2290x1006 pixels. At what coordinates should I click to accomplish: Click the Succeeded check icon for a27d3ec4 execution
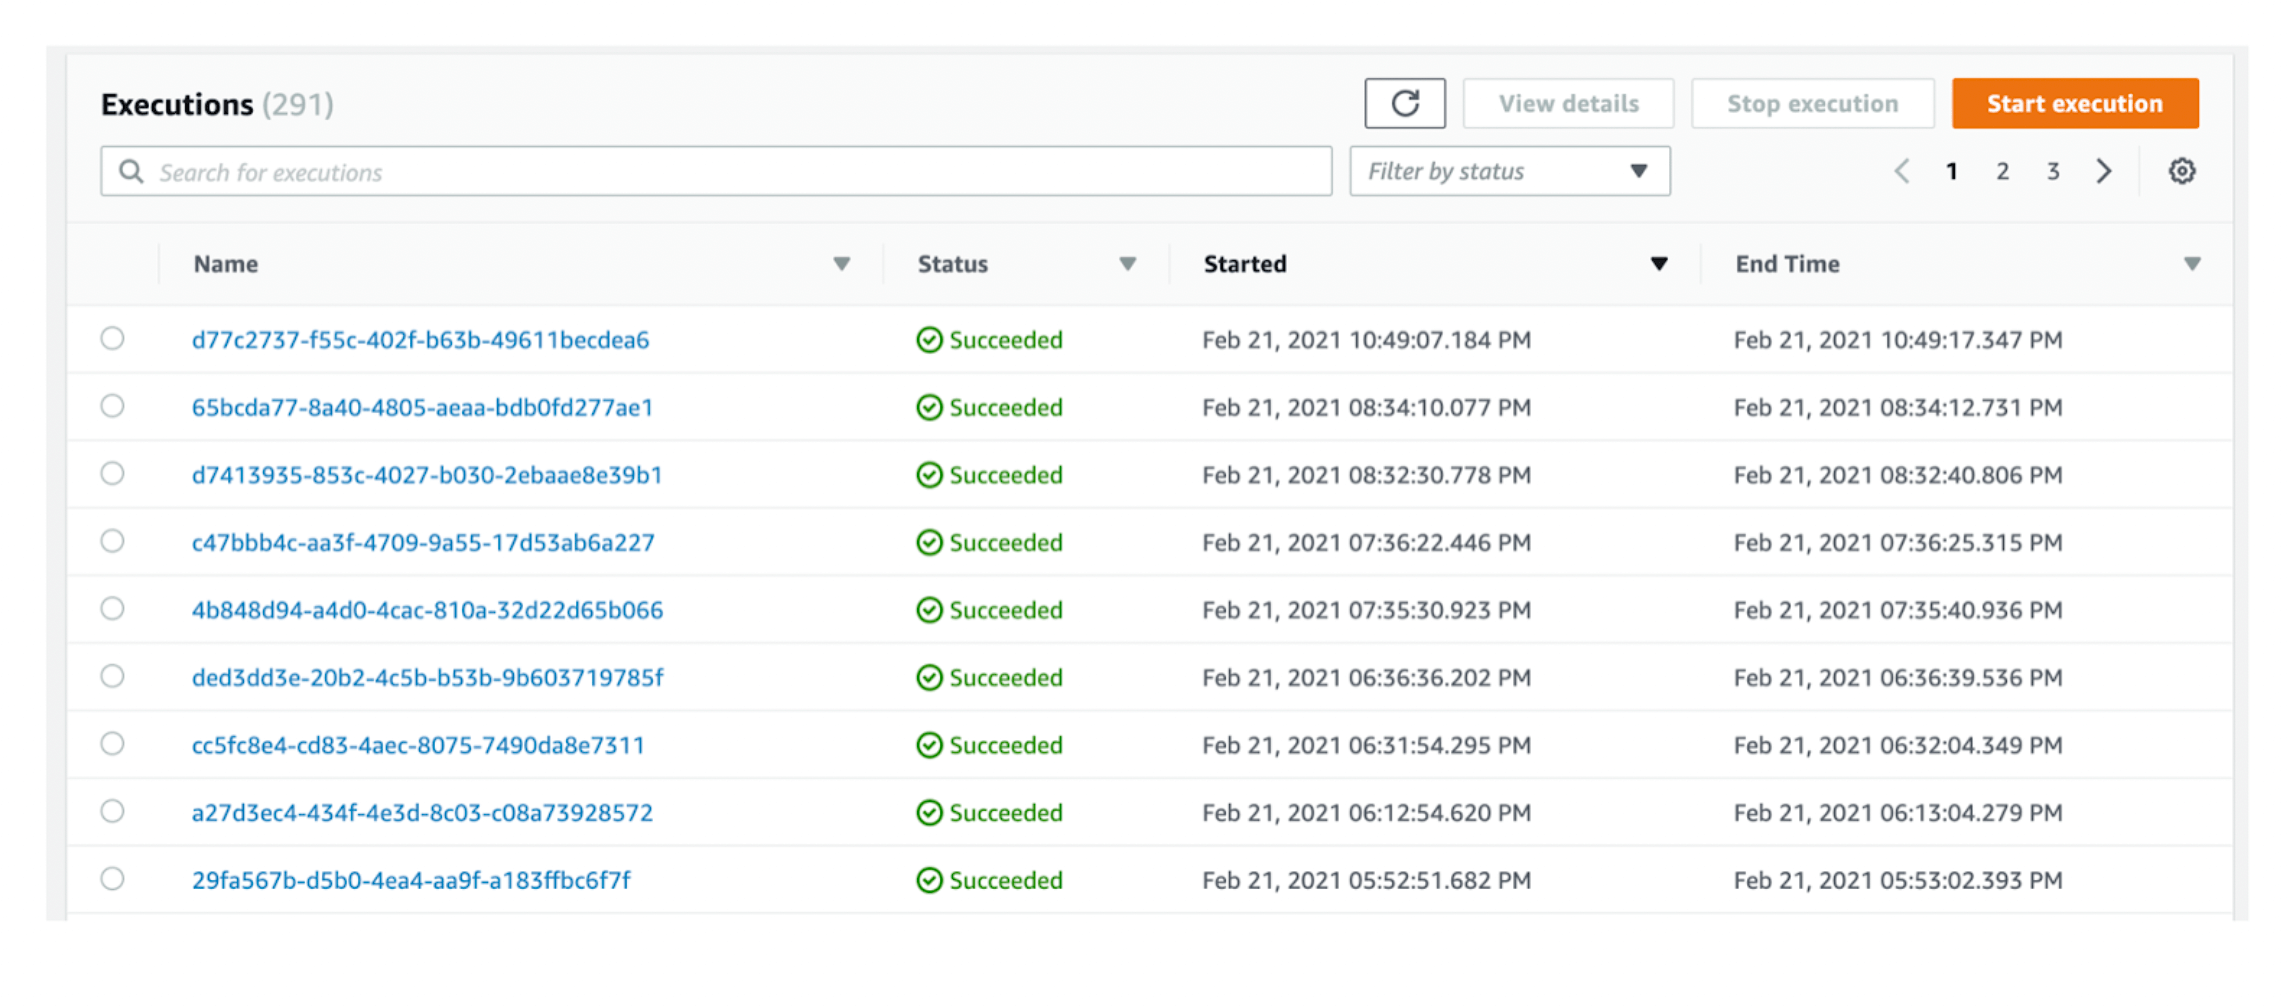point(929,812)
